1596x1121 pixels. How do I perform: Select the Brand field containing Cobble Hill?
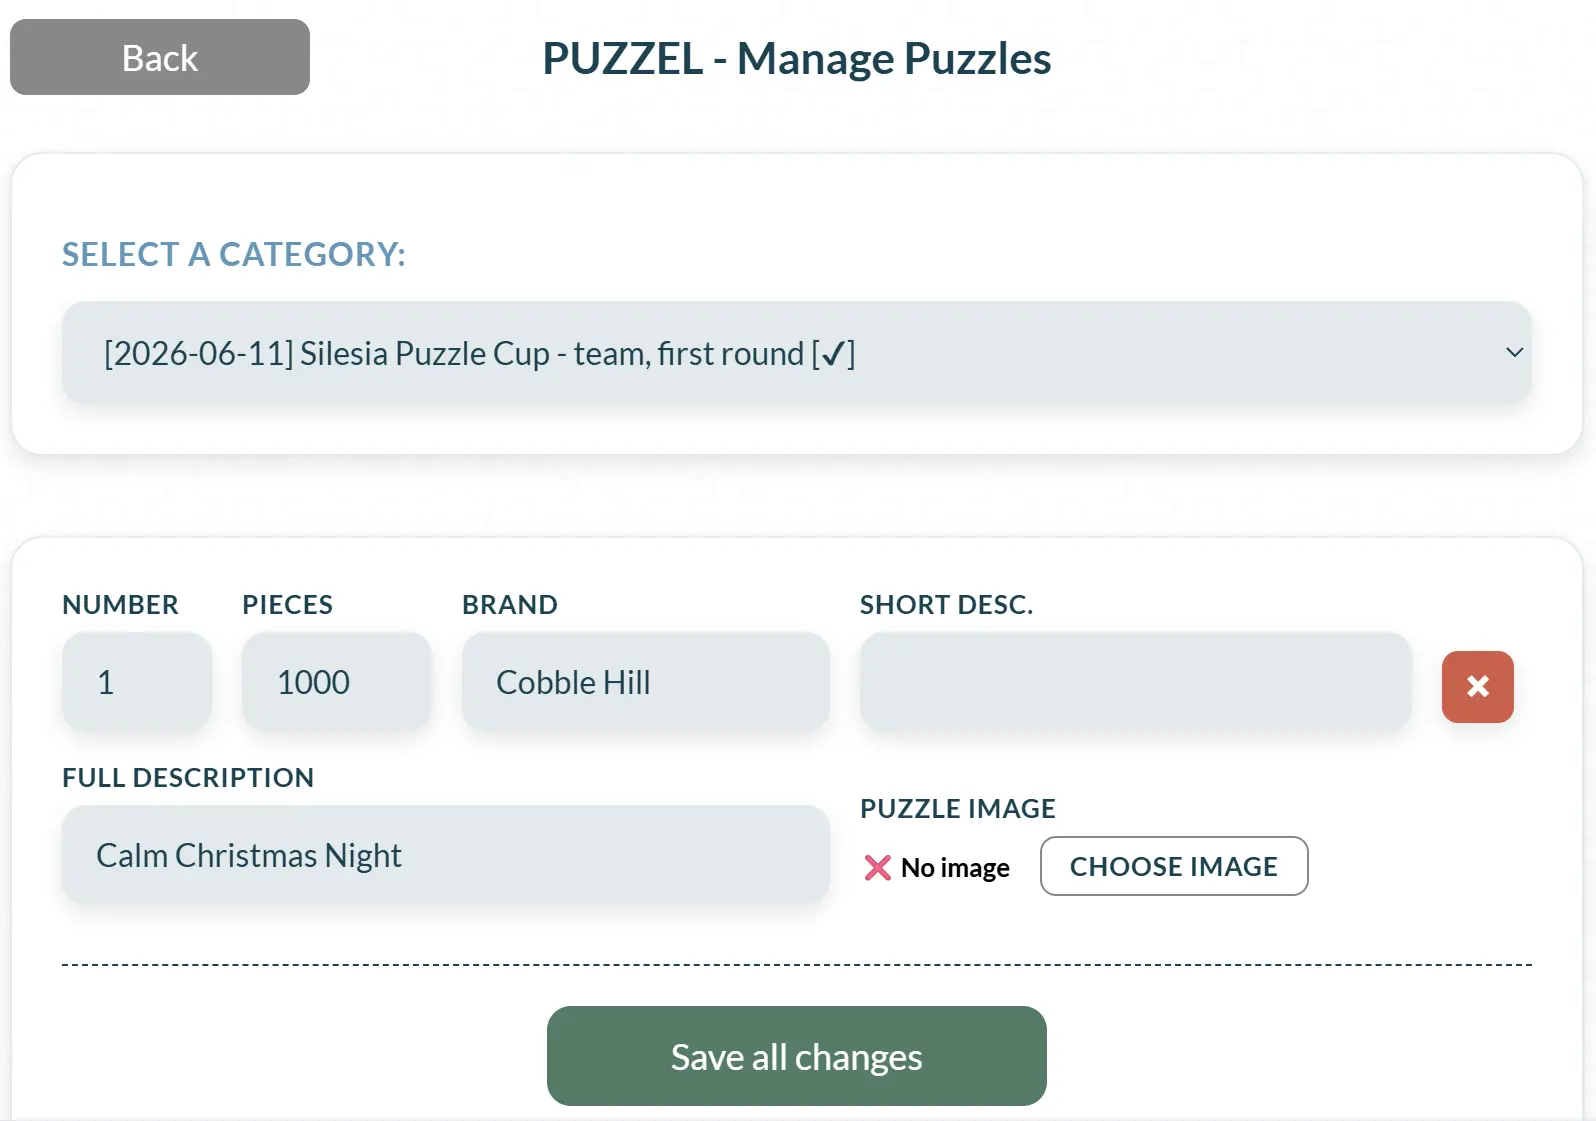(645, 682)
